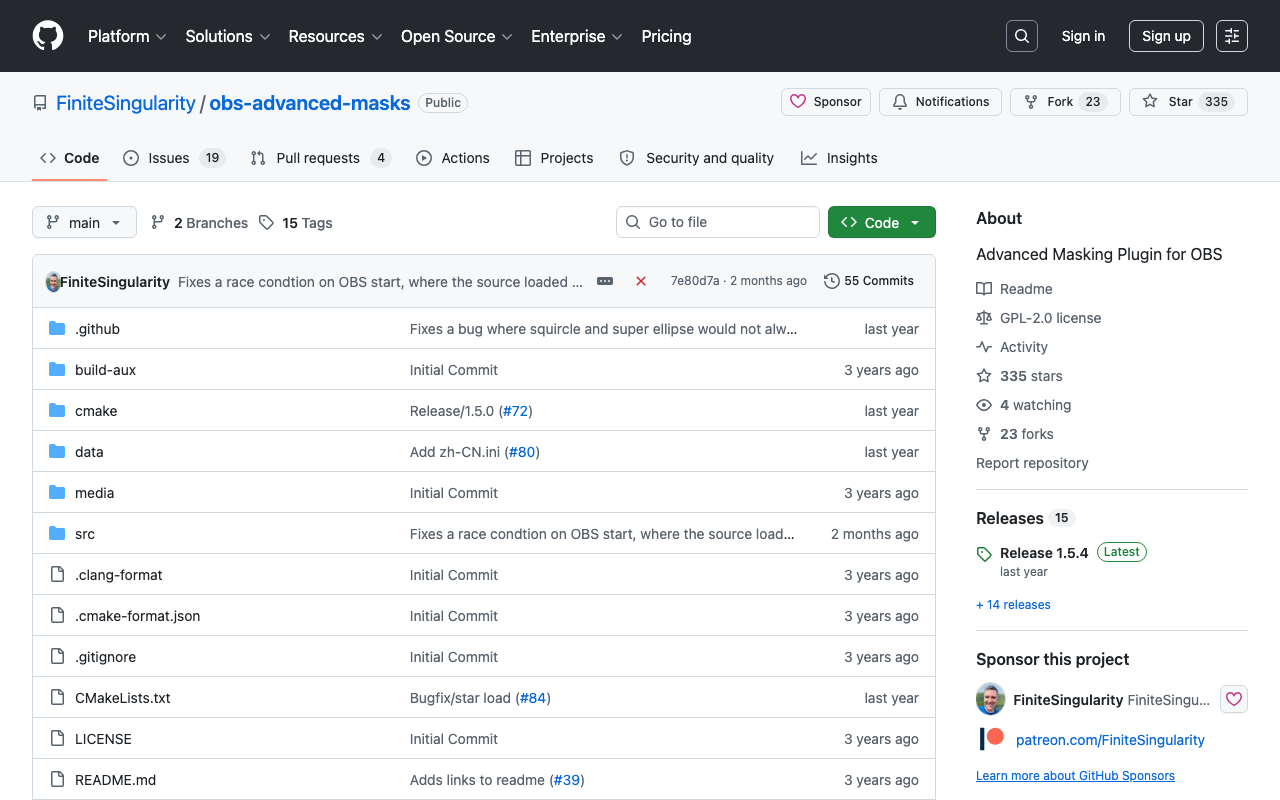
Task: Open the green Code dropdown button
Action: 882,223
